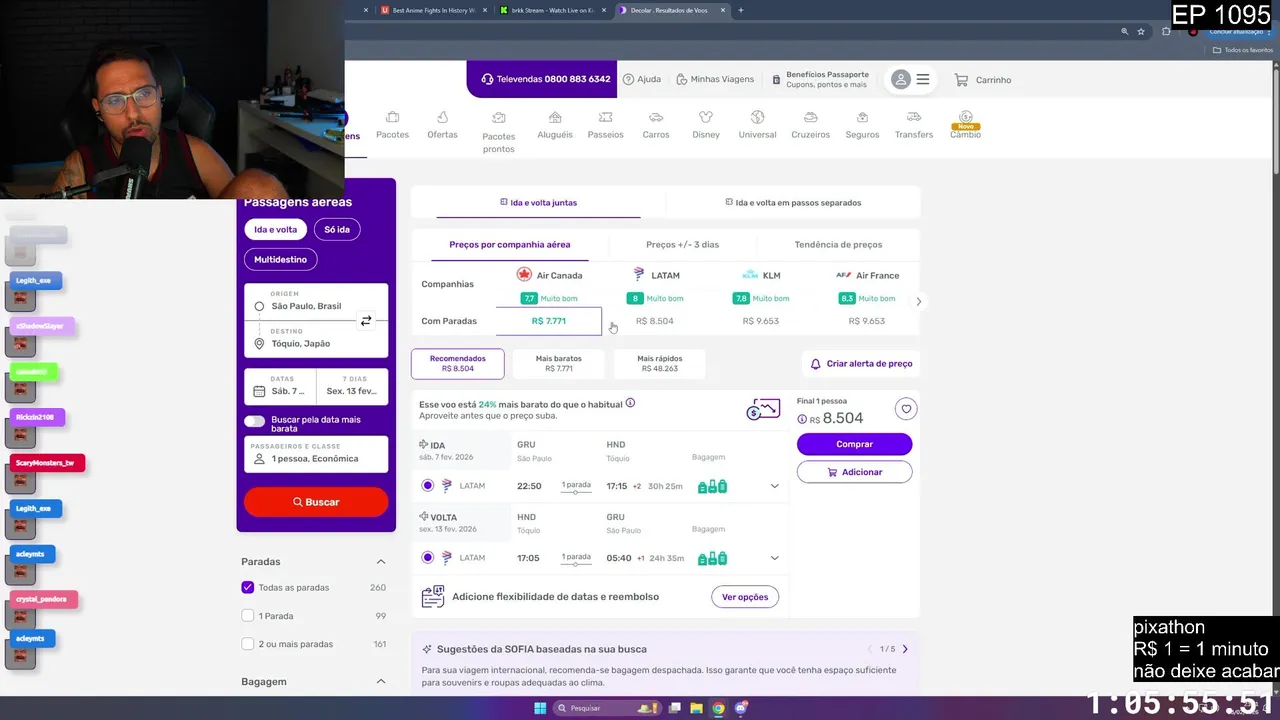Screen dimensions: 1280x720
Task: Show next airlines in price table
Action: point(918,301)
